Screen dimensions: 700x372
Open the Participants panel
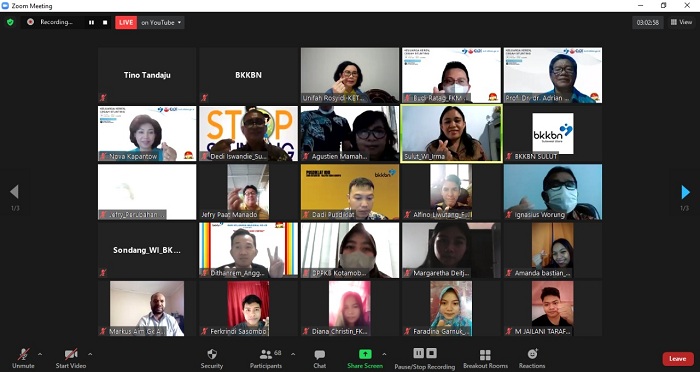266,359
